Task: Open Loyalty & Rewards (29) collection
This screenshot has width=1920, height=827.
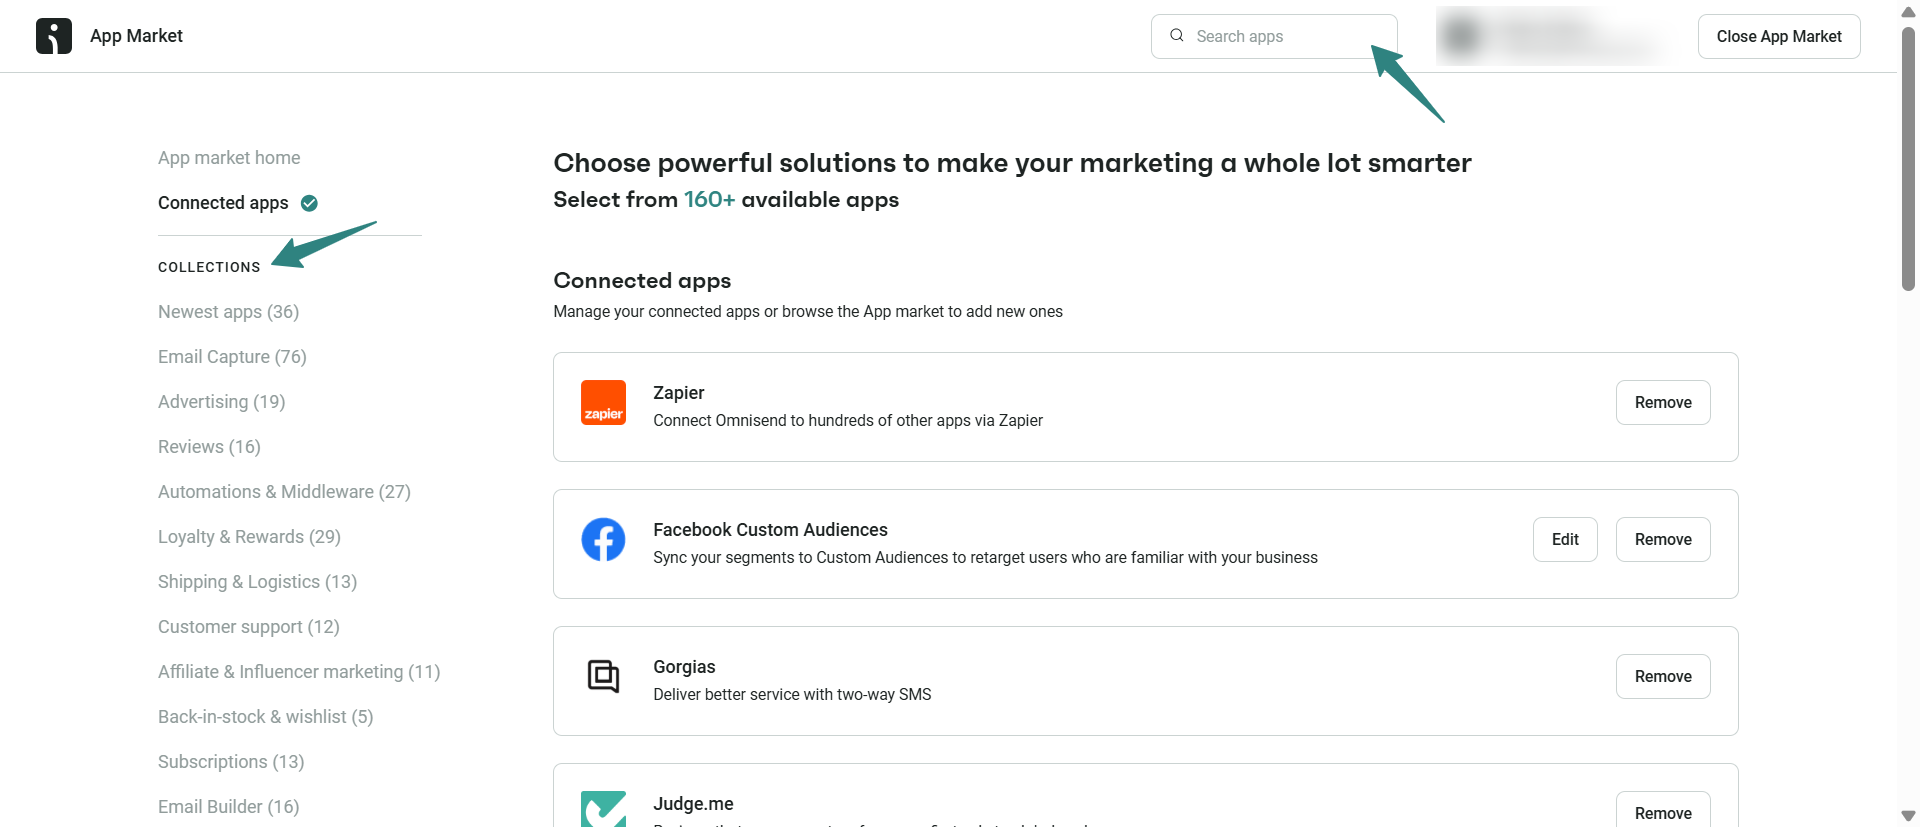Action: tap(249, 537)
